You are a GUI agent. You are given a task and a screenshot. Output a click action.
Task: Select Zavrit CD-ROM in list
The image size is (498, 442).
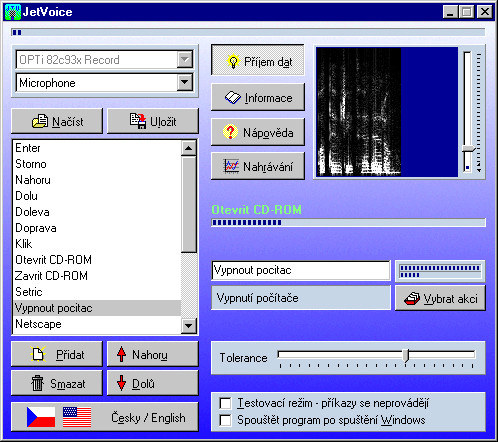point(97,276)
